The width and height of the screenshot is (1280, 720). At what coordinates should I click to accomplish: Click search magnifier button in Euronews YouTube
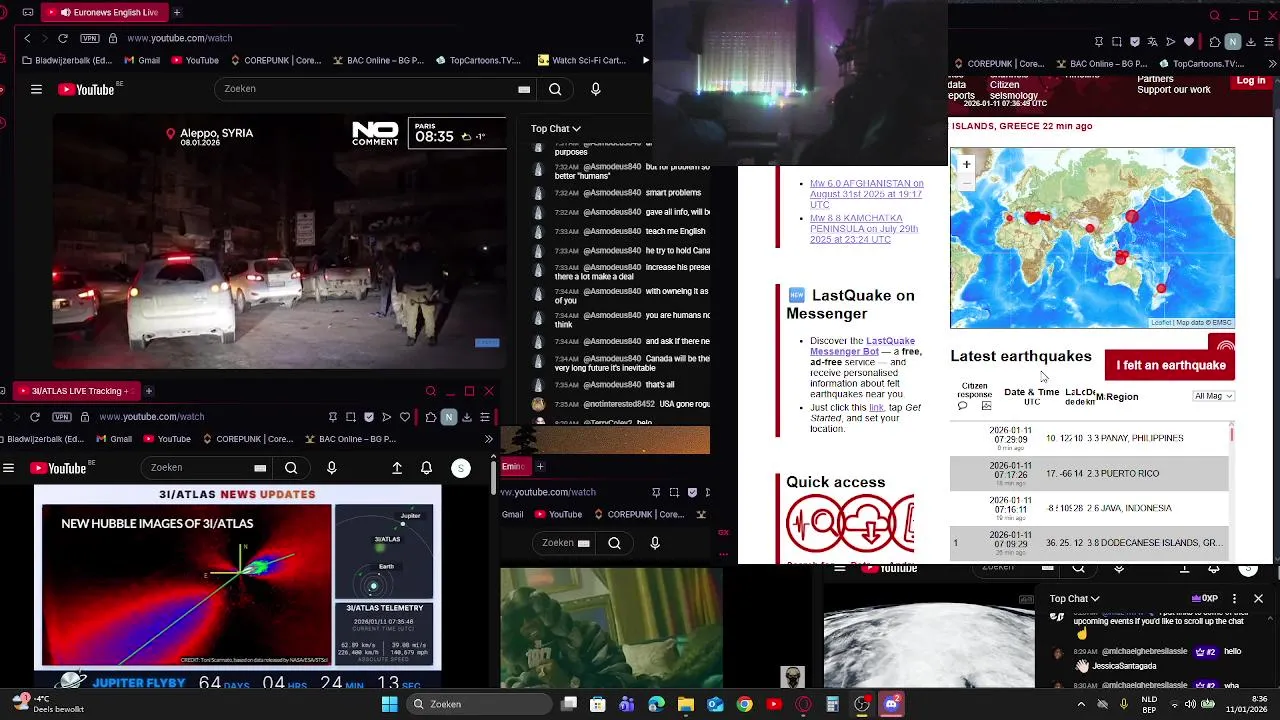pos(555,89)
